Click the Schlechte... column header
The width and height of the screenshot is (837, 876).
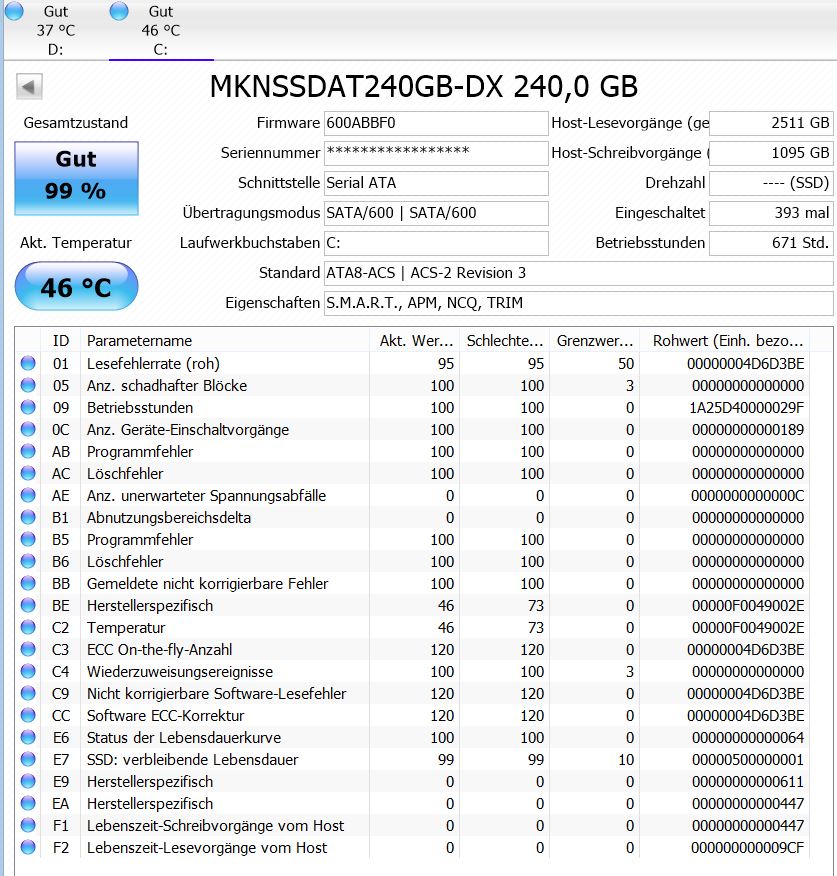pyautogui.click(x=505, y=341)
